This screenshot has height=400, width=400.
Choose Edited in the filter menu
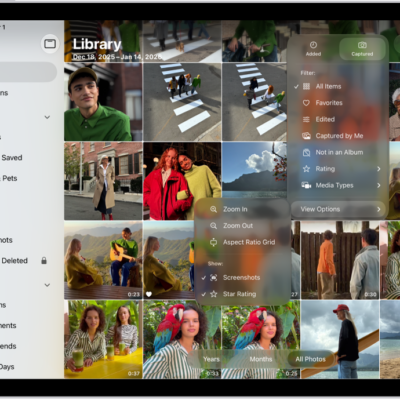click(x=337, y=119)
